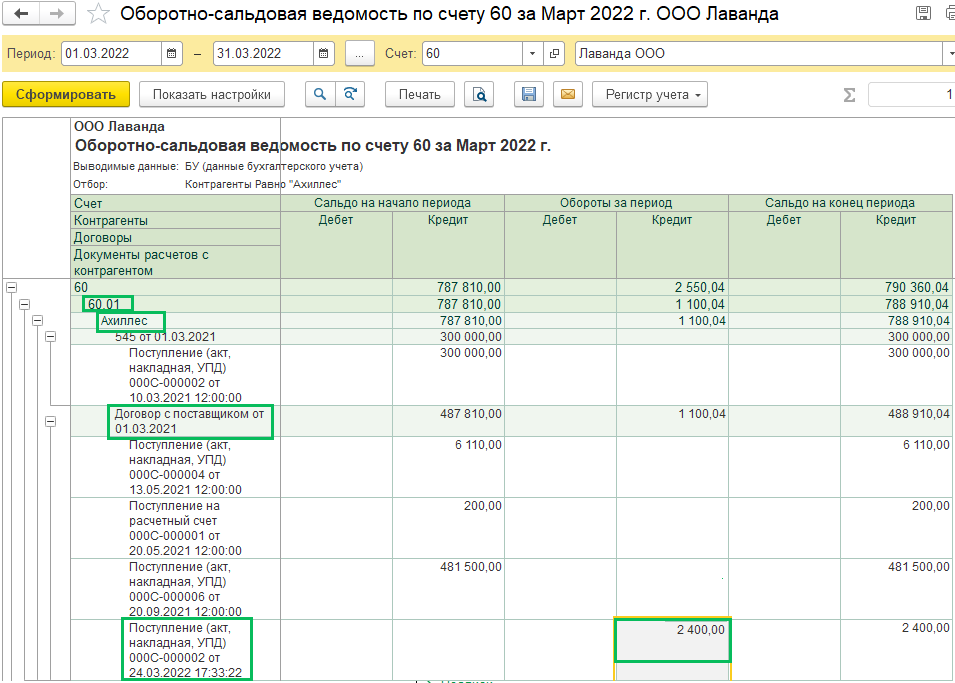Viewport: 955px width, 683px height.
Task: Open calendar for start date 01.03.2022
Action: 172,54
